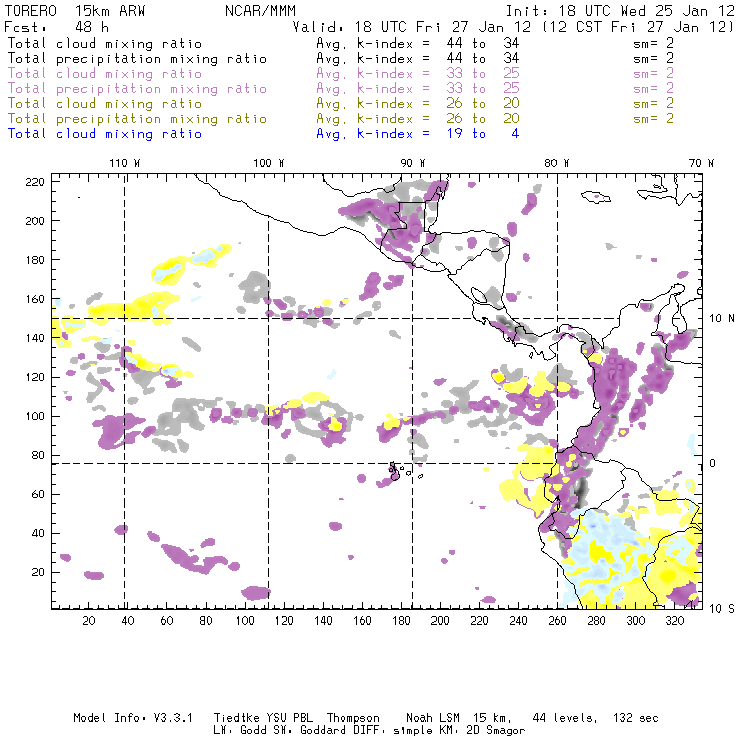Click the '0' equator latitude label
This screenshot has height=740, width=740.
tap(713, 463)
